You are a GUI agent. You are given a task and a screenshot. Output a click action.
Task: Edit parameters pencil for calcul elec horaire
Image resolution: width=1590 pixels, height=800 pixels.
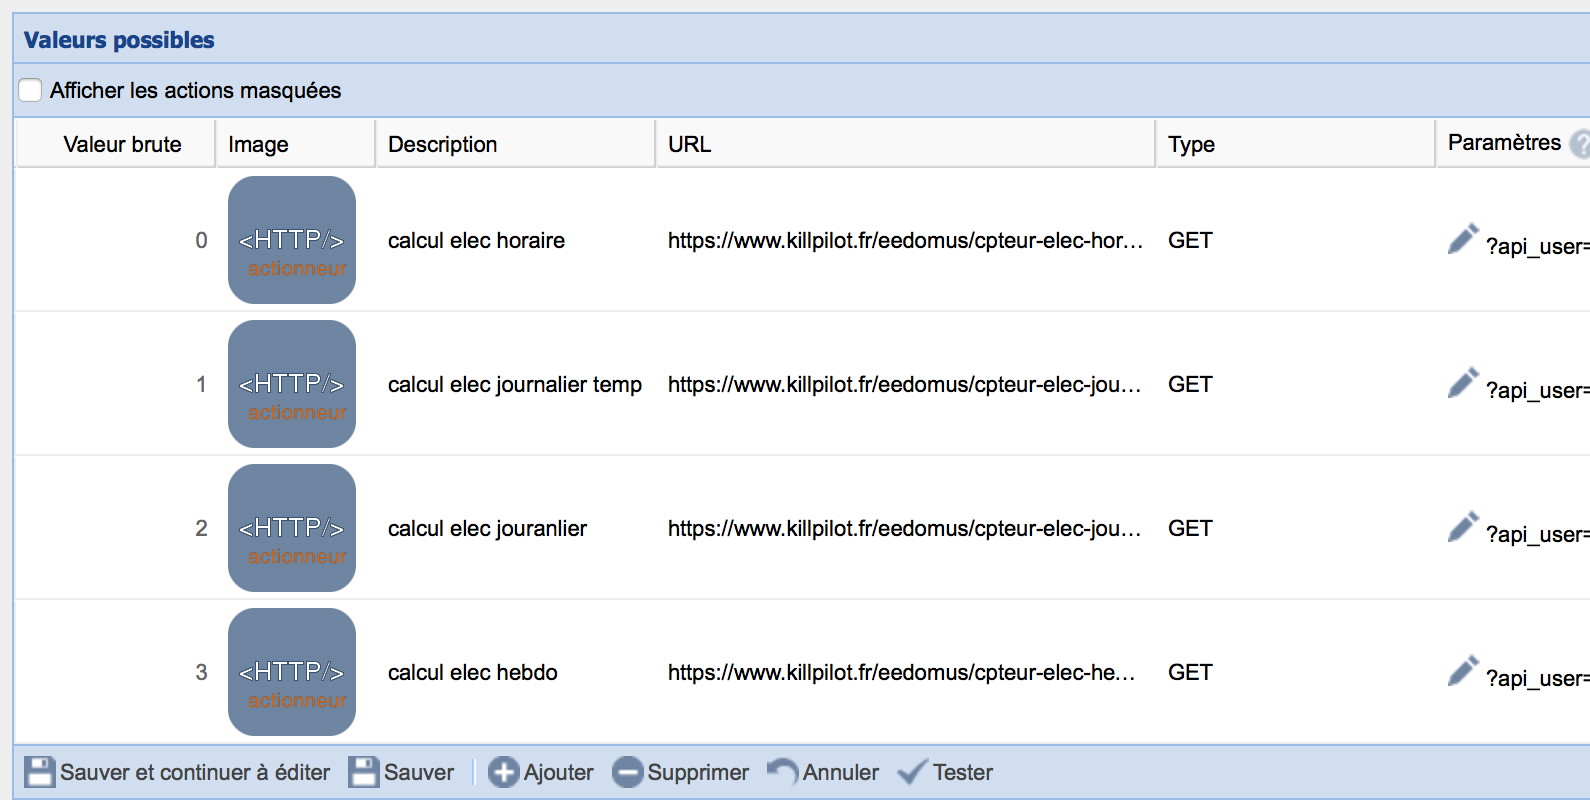[x=1462, y=240]
